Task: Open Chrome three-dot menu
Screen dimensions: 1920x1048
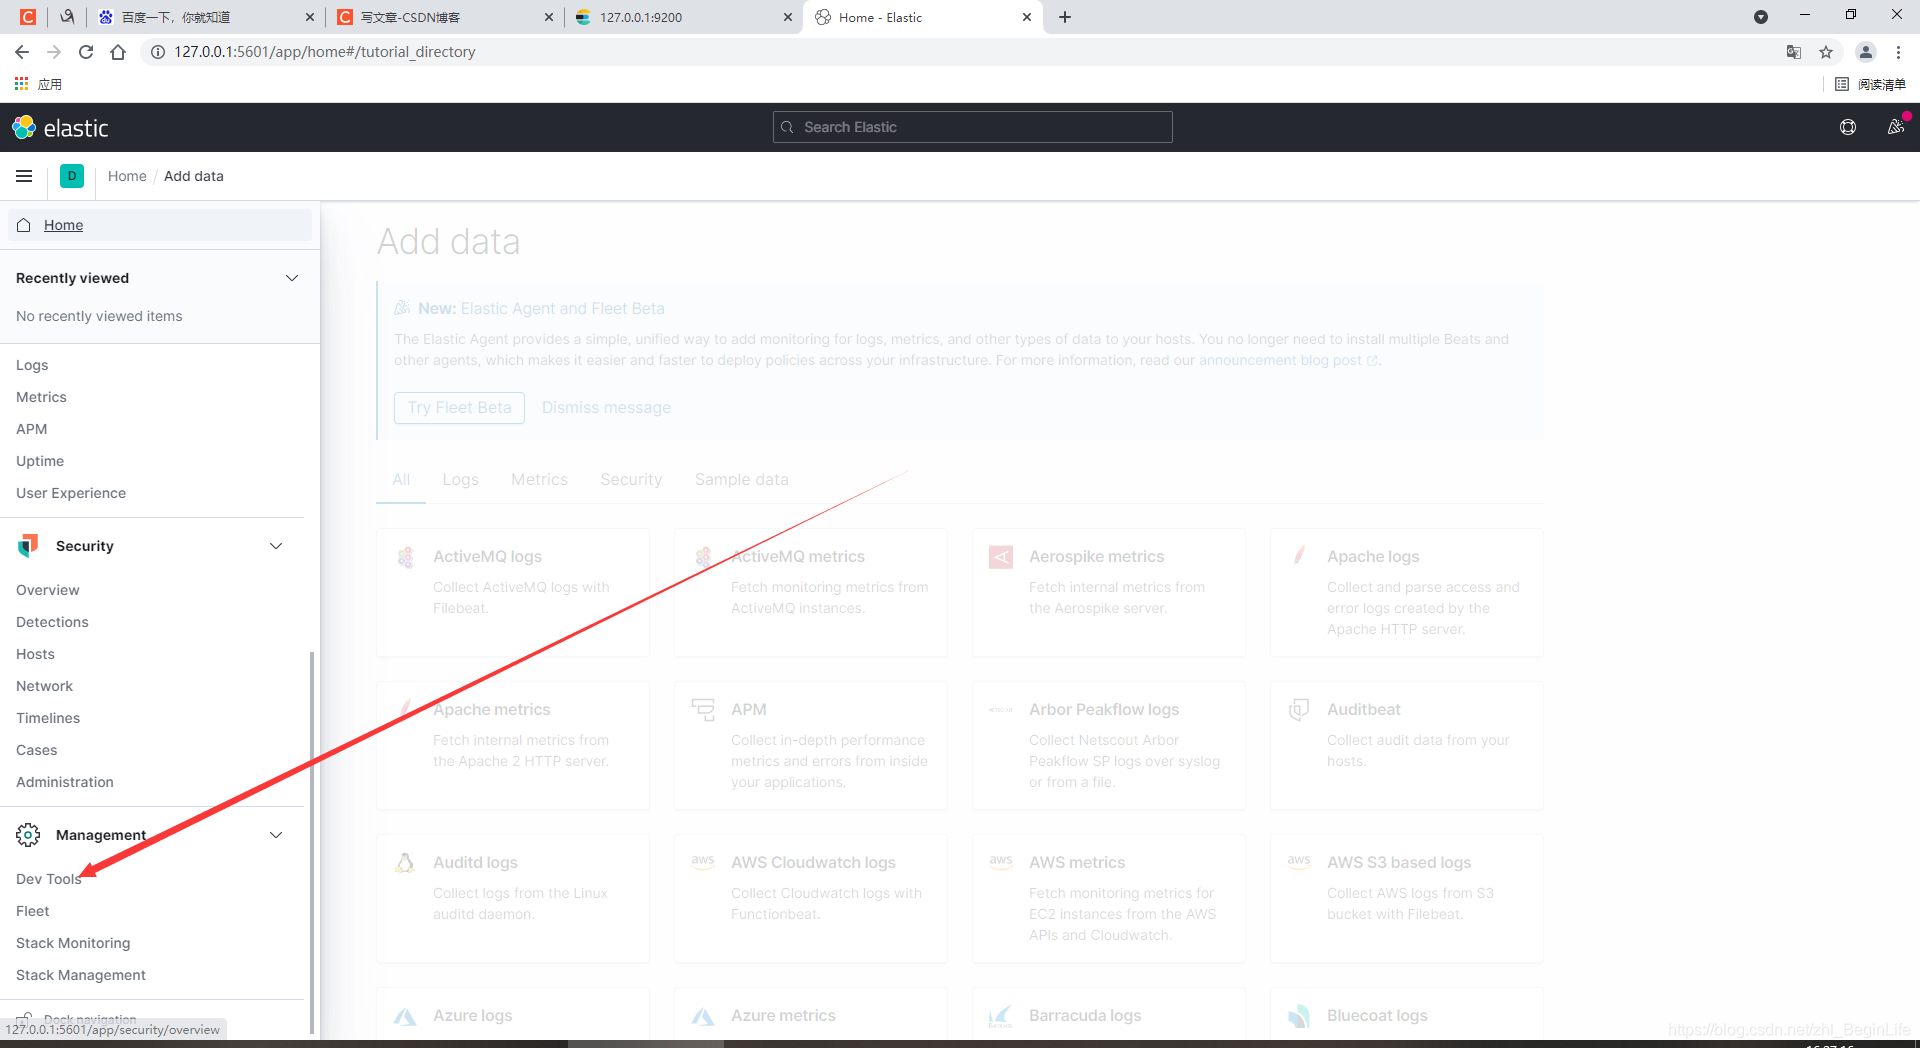Action: click(1898, 52)
